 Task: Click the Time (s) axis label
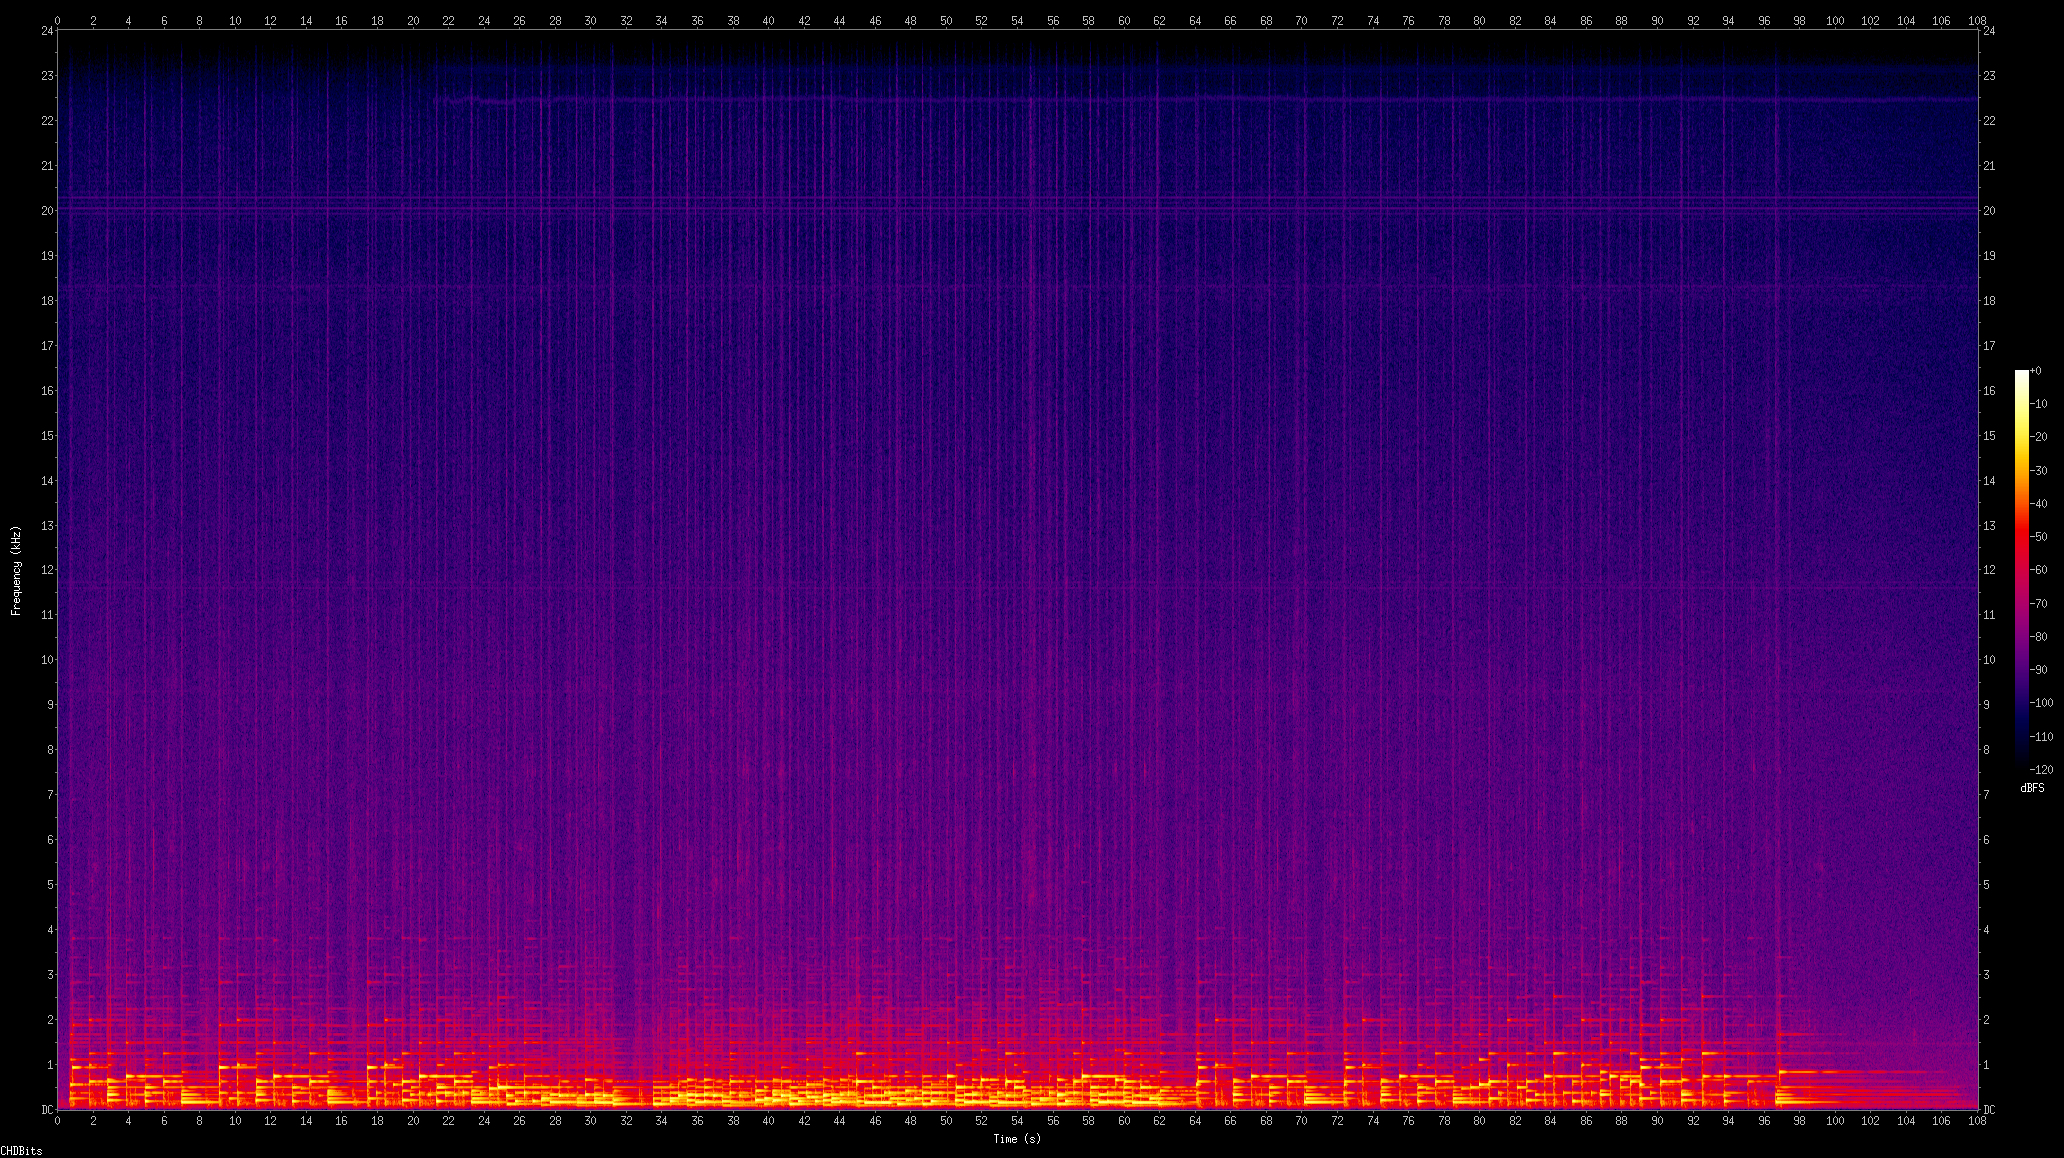pyautogui.click(x=1017, y=1139)
